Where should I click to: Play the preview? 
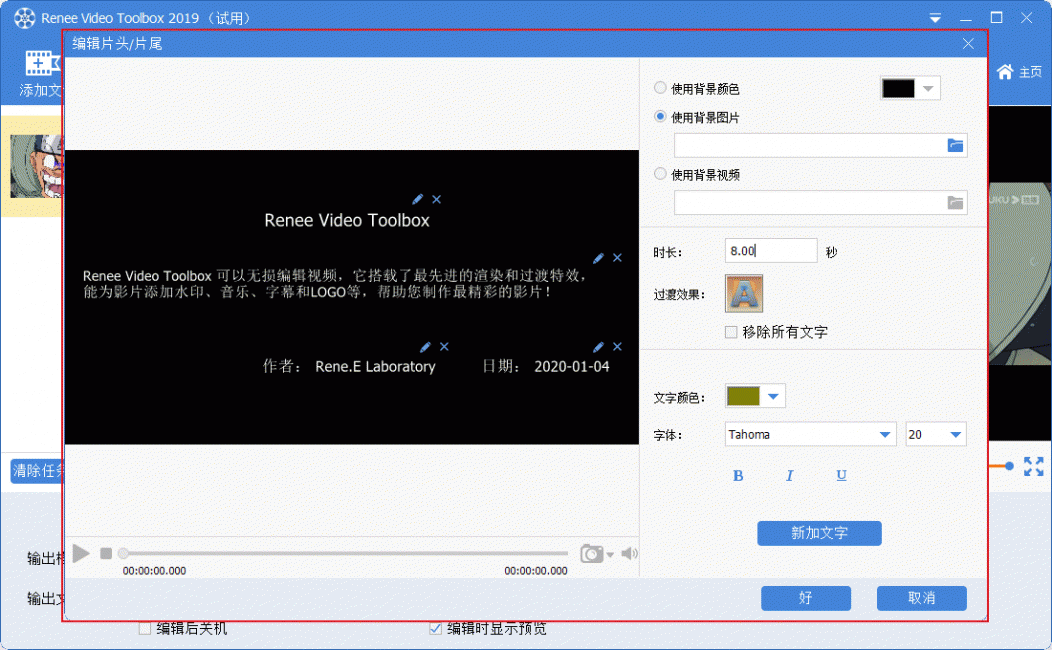81,553
